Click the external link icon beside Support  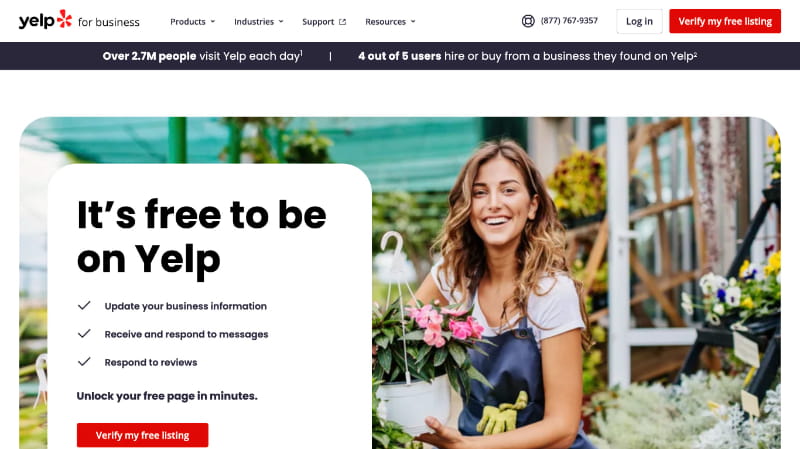[x=342, y=22]
